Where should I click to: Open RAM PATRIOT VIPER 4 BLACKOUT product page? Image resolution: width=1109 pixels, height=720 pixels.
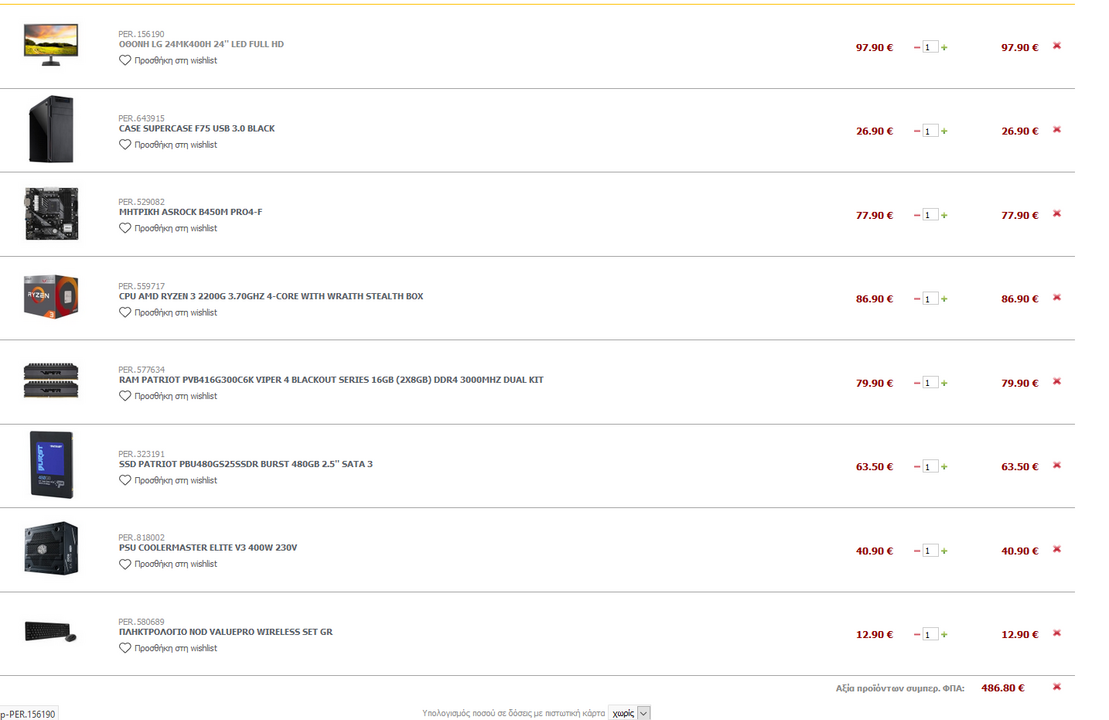click(331, 380)
